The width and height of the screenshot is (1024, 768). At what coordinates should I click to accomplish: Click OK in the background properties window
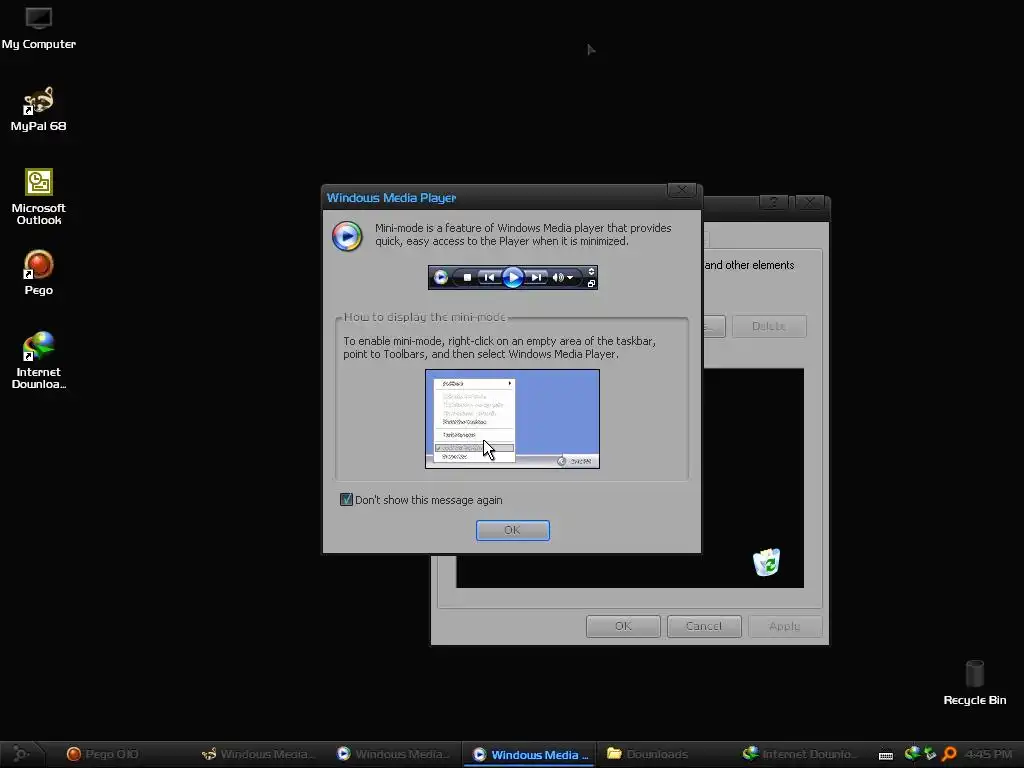pos(623,626)
